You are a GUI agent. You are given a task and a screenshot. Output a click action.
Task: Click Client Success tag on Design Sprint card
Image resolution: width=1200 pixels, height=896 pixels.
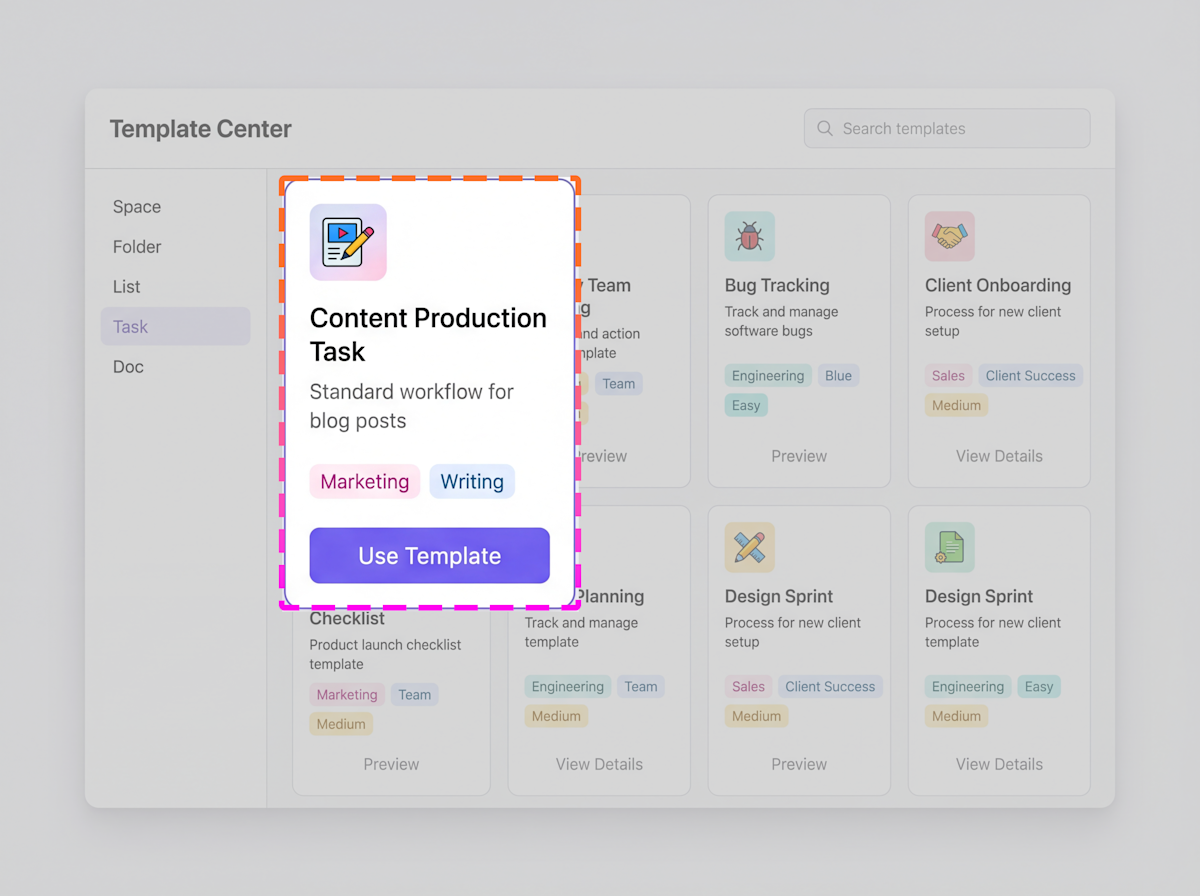(x=830, y=687)
